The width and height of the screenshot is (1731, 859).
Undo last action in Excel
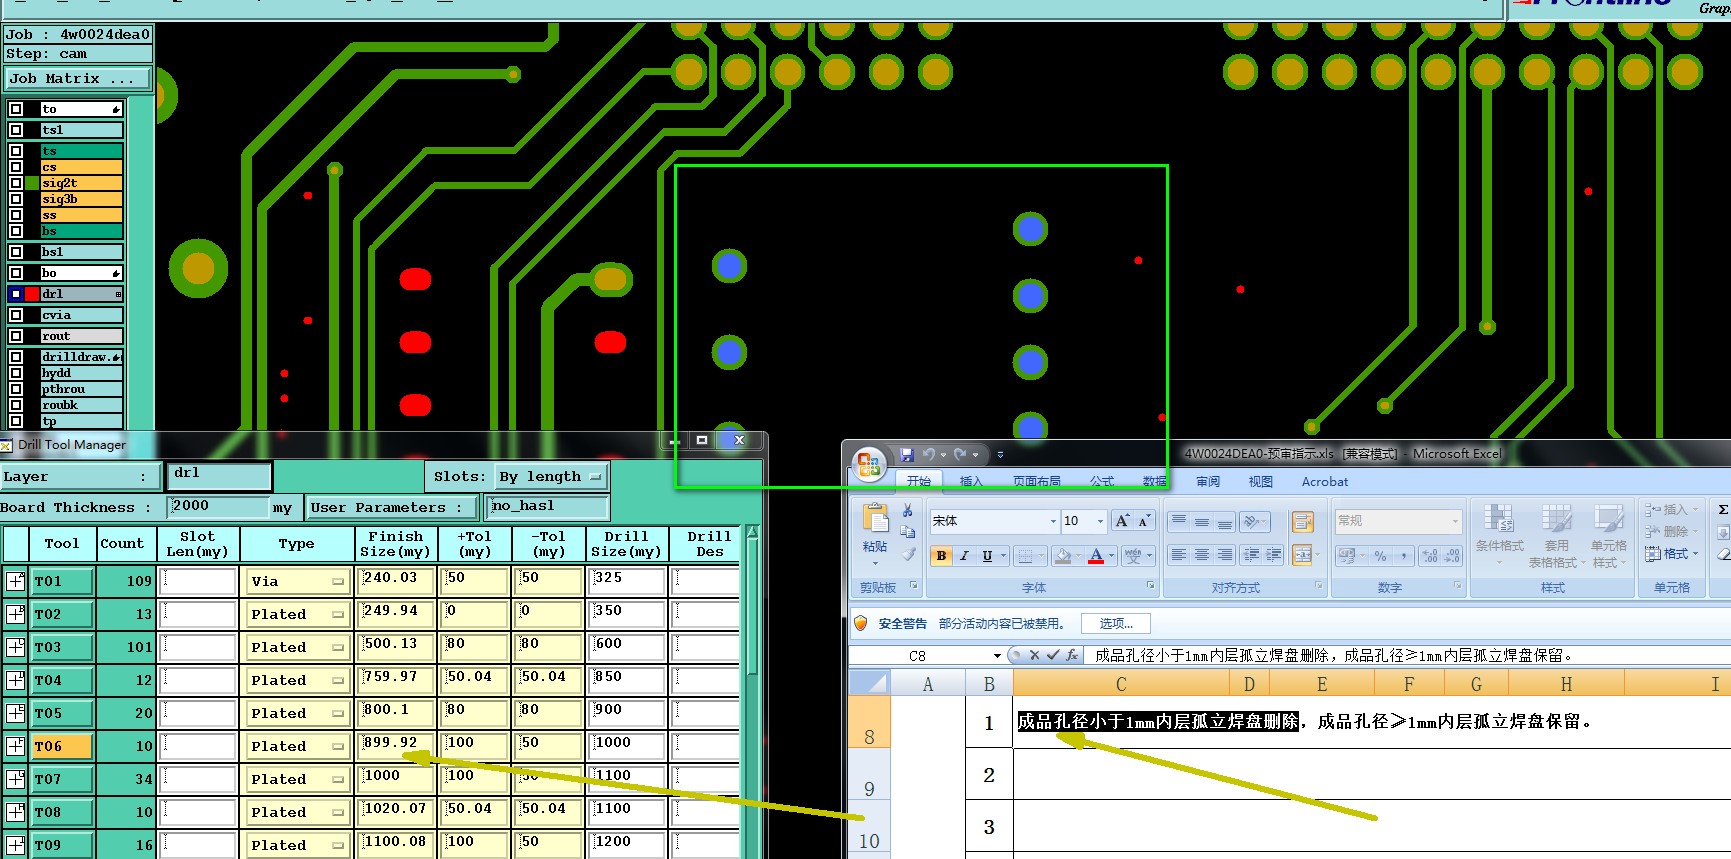[928, 454]
